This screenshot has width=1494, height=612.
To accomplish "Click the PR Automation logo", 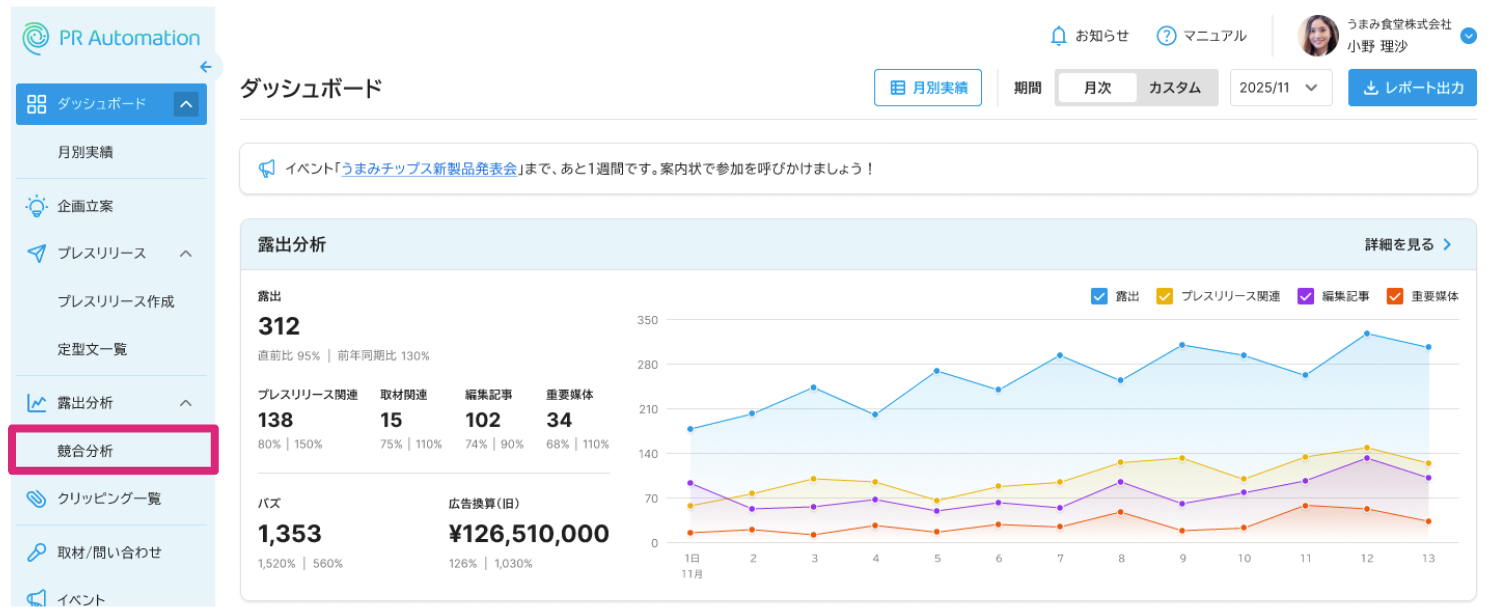I will (111, 38).
